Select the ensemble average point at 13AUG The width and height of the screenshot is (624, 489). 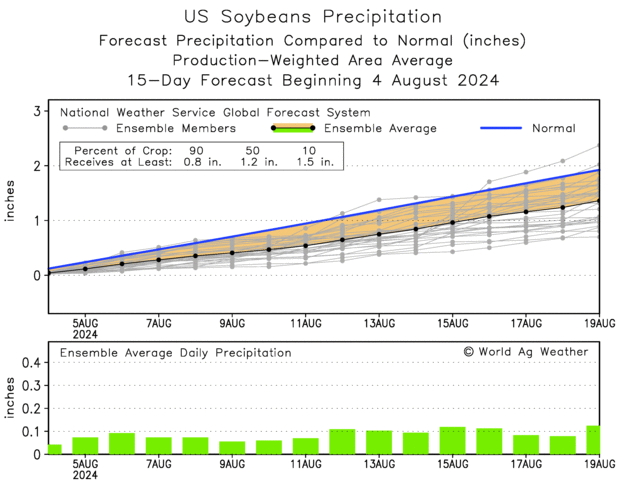tap(379, 234)
